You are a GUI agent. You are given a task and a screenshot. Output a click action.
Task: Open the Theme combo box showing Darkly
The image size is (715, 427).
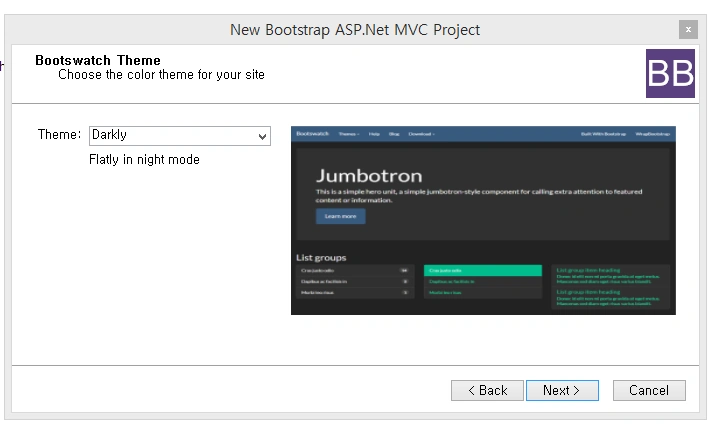point(180,135)
